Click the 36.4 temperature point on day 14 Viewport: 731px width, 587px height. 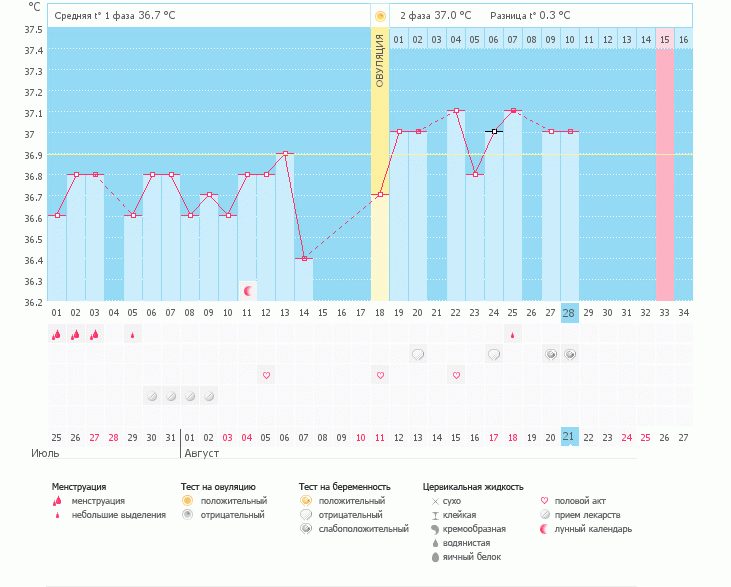pyautogui.click(x=304, y=258)
